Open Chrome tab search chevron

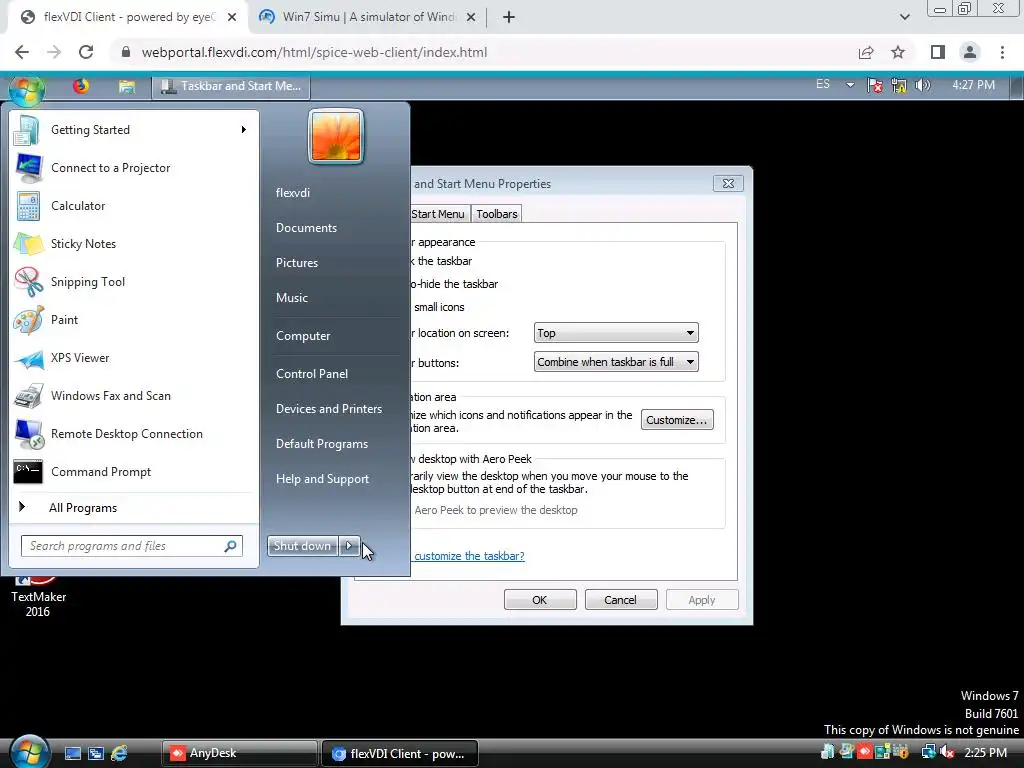pos(904,17)
